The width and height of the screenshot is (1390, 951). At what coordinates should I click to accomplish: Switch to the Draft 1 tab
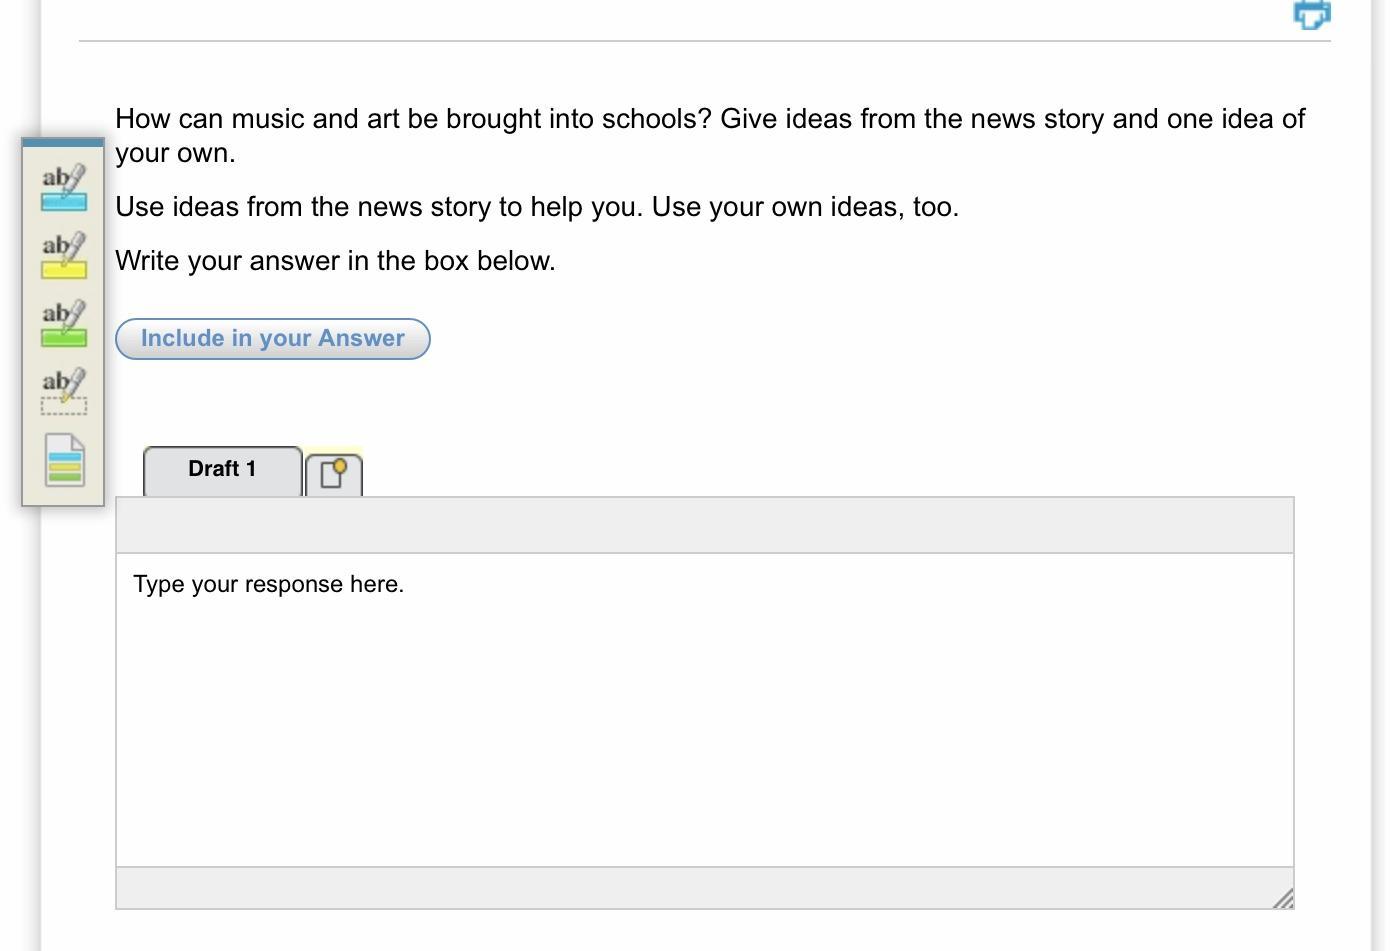[222, 469]
